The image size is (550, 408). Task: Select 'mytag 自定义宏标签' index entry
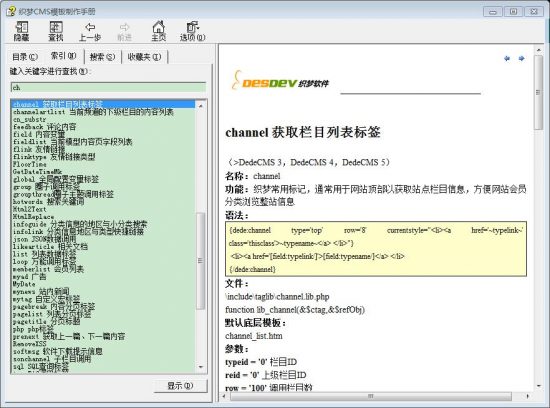click(46, 299)
